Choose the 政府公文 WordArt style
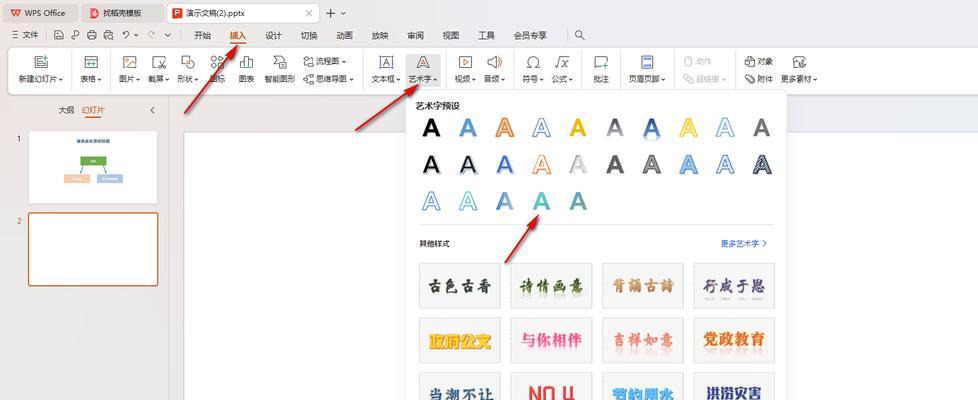The image size is (978, 400). [x=460, y=340]
